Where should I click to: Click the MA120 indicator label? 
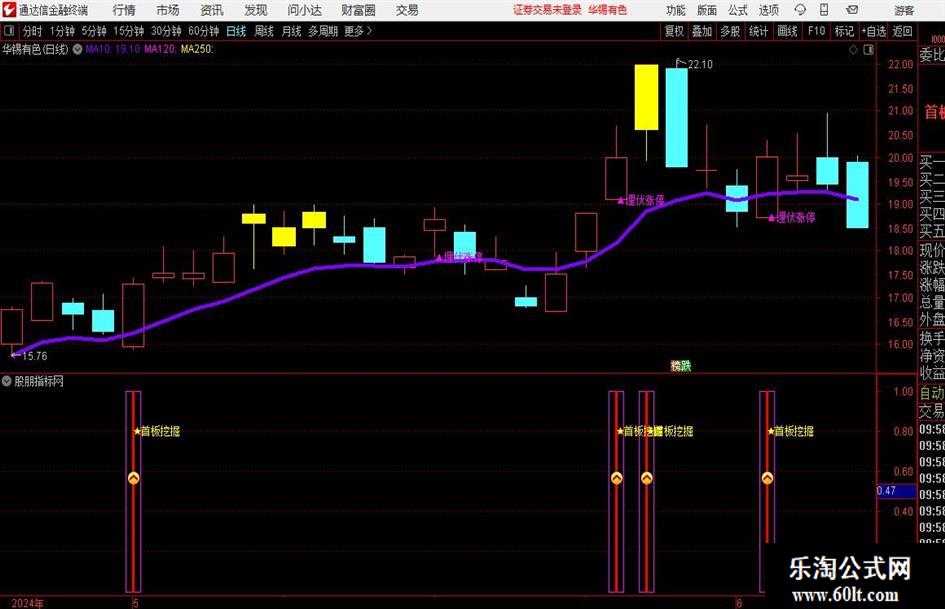(x=160, y=49)
